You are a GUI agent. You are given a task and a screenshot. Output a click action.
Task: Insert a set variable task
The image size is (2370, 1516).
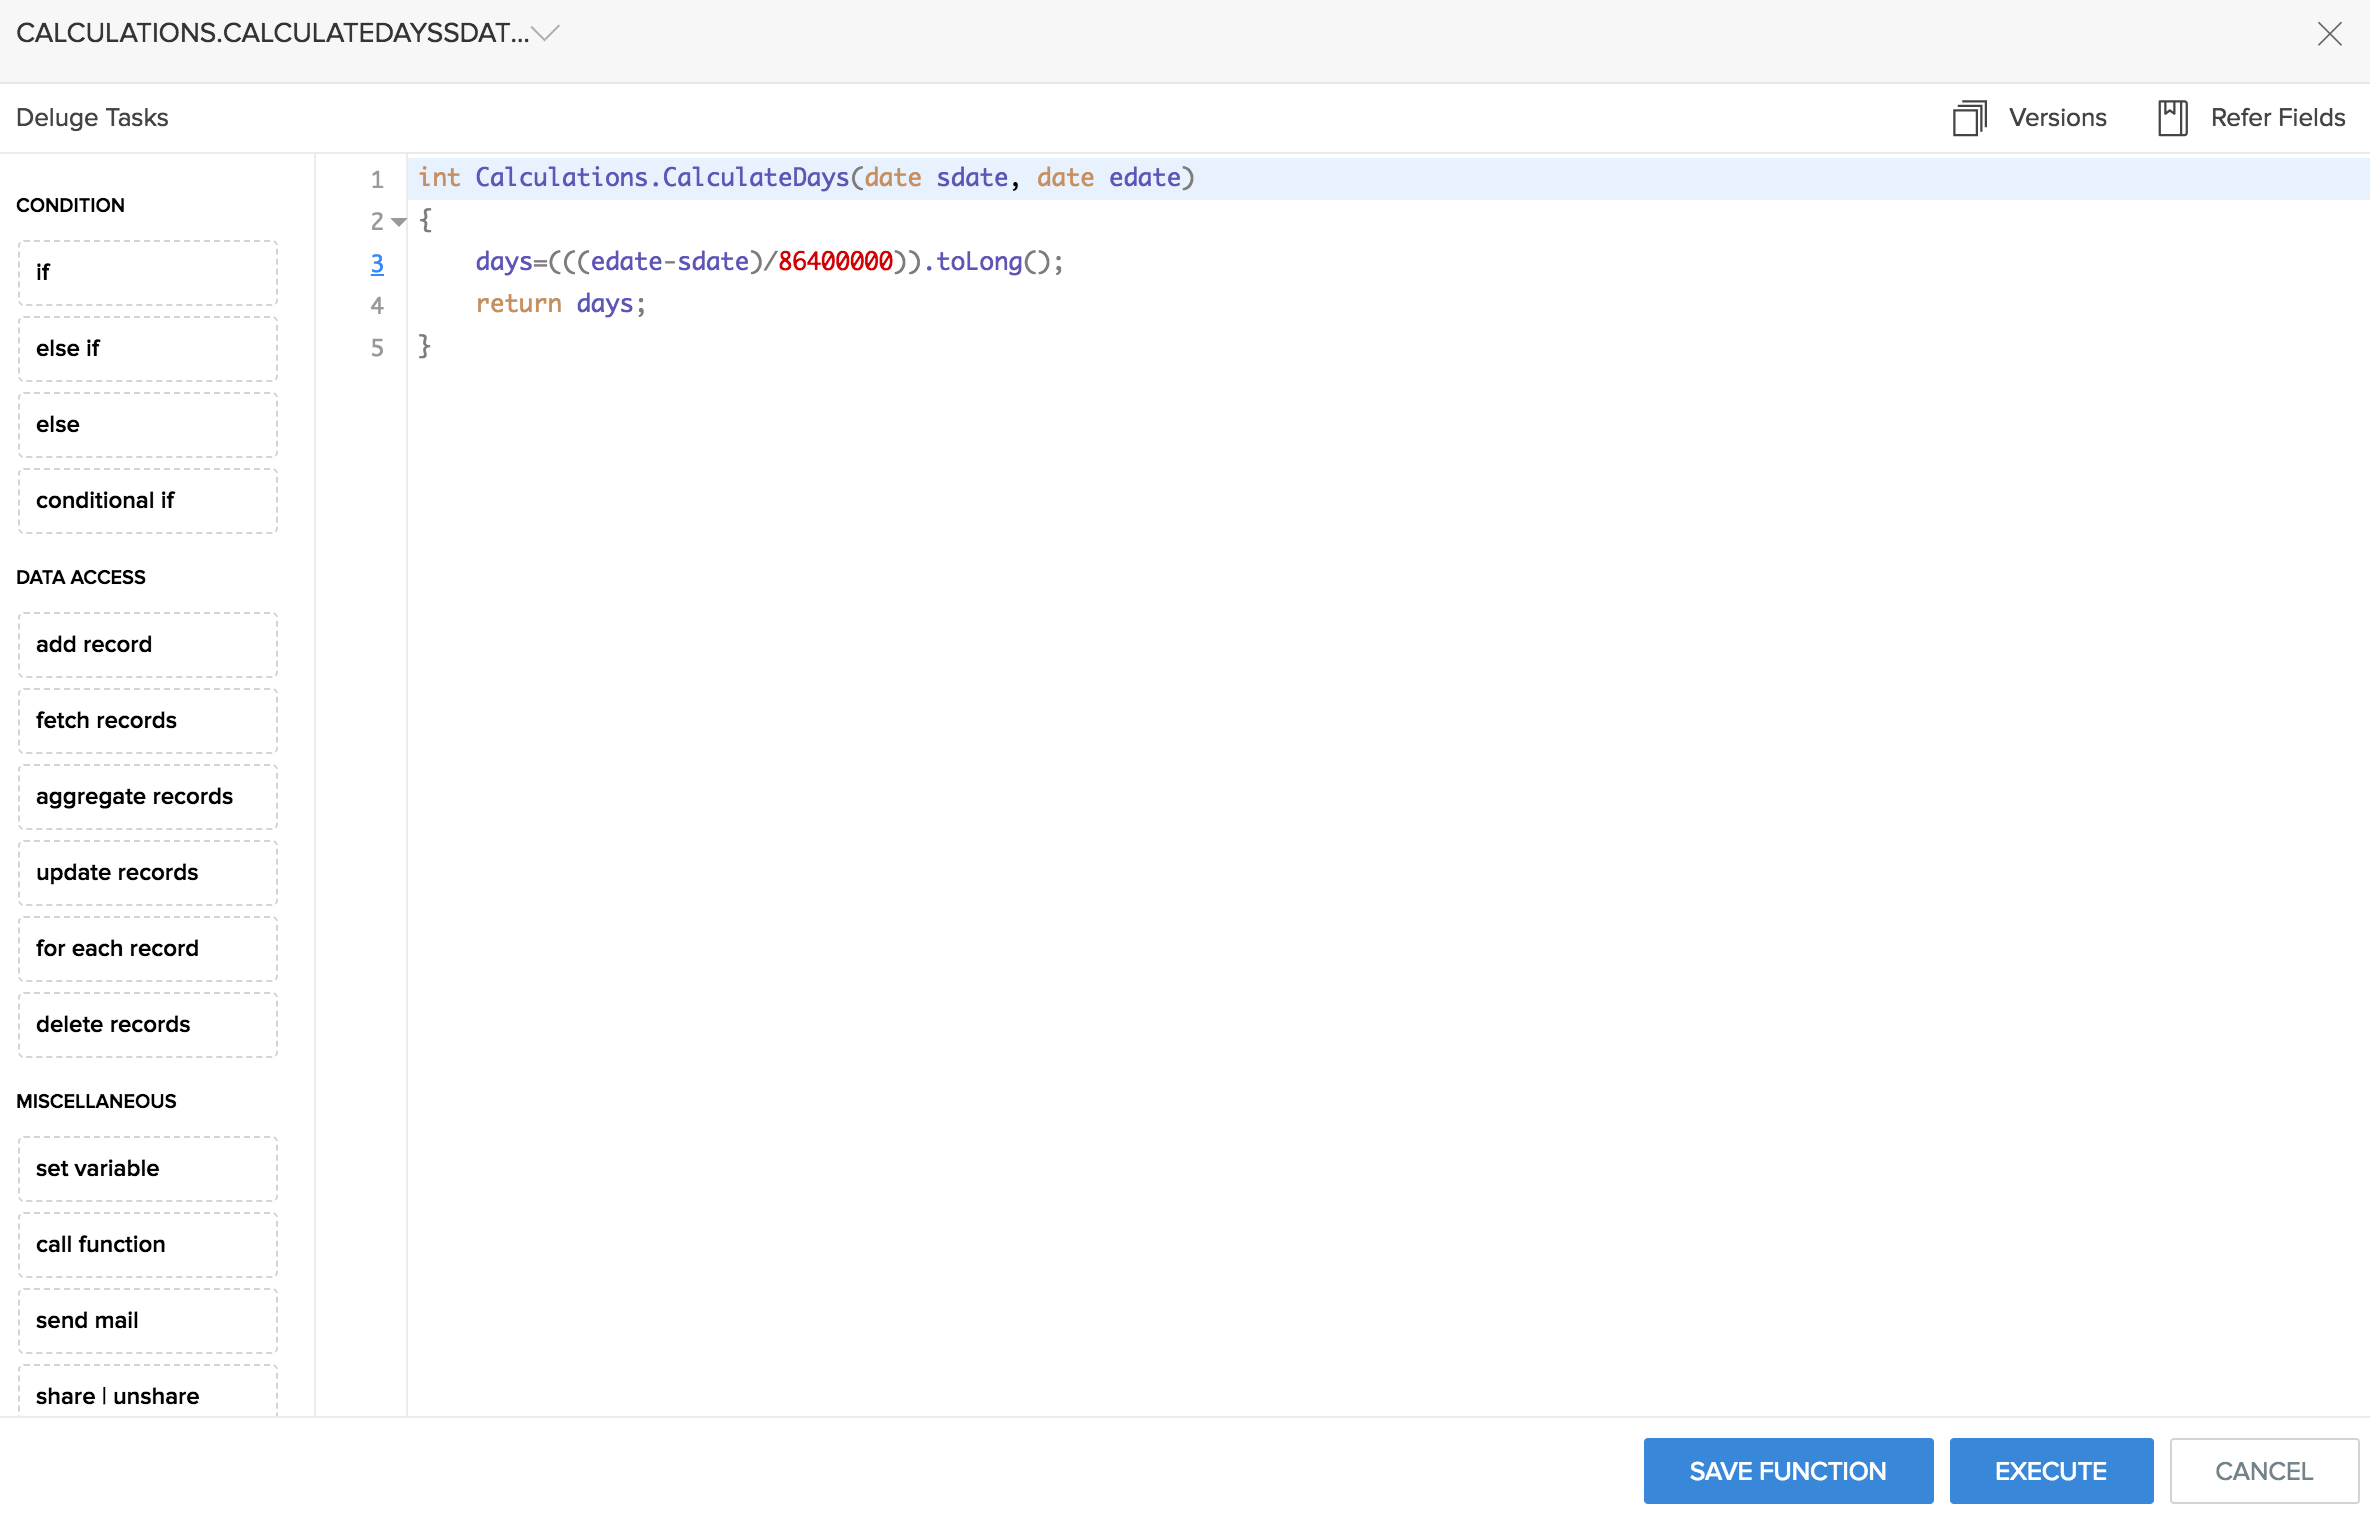[x=146, y=1168]
